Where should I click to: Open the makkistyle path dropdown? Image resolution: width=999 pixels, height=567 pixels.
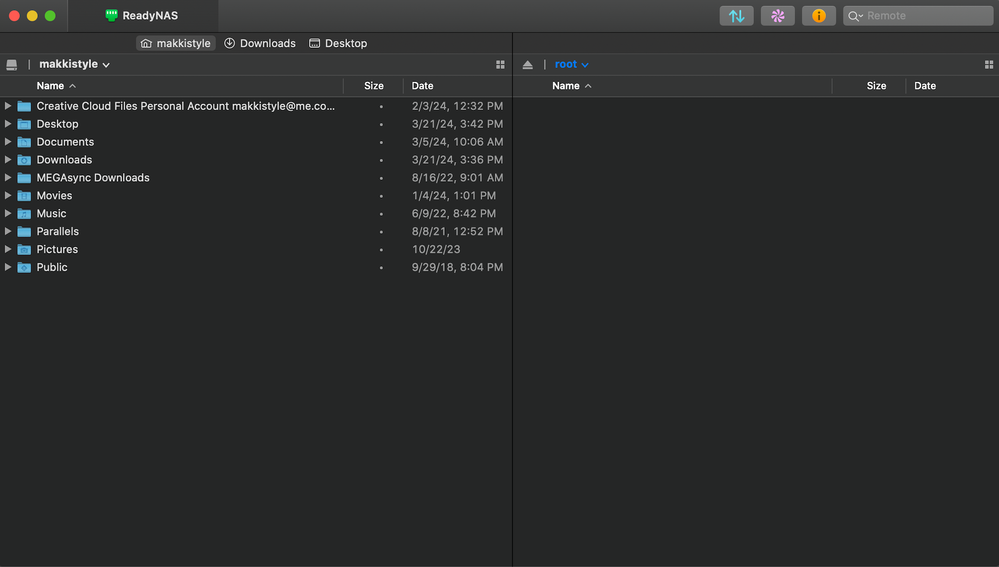pos(75,64)
